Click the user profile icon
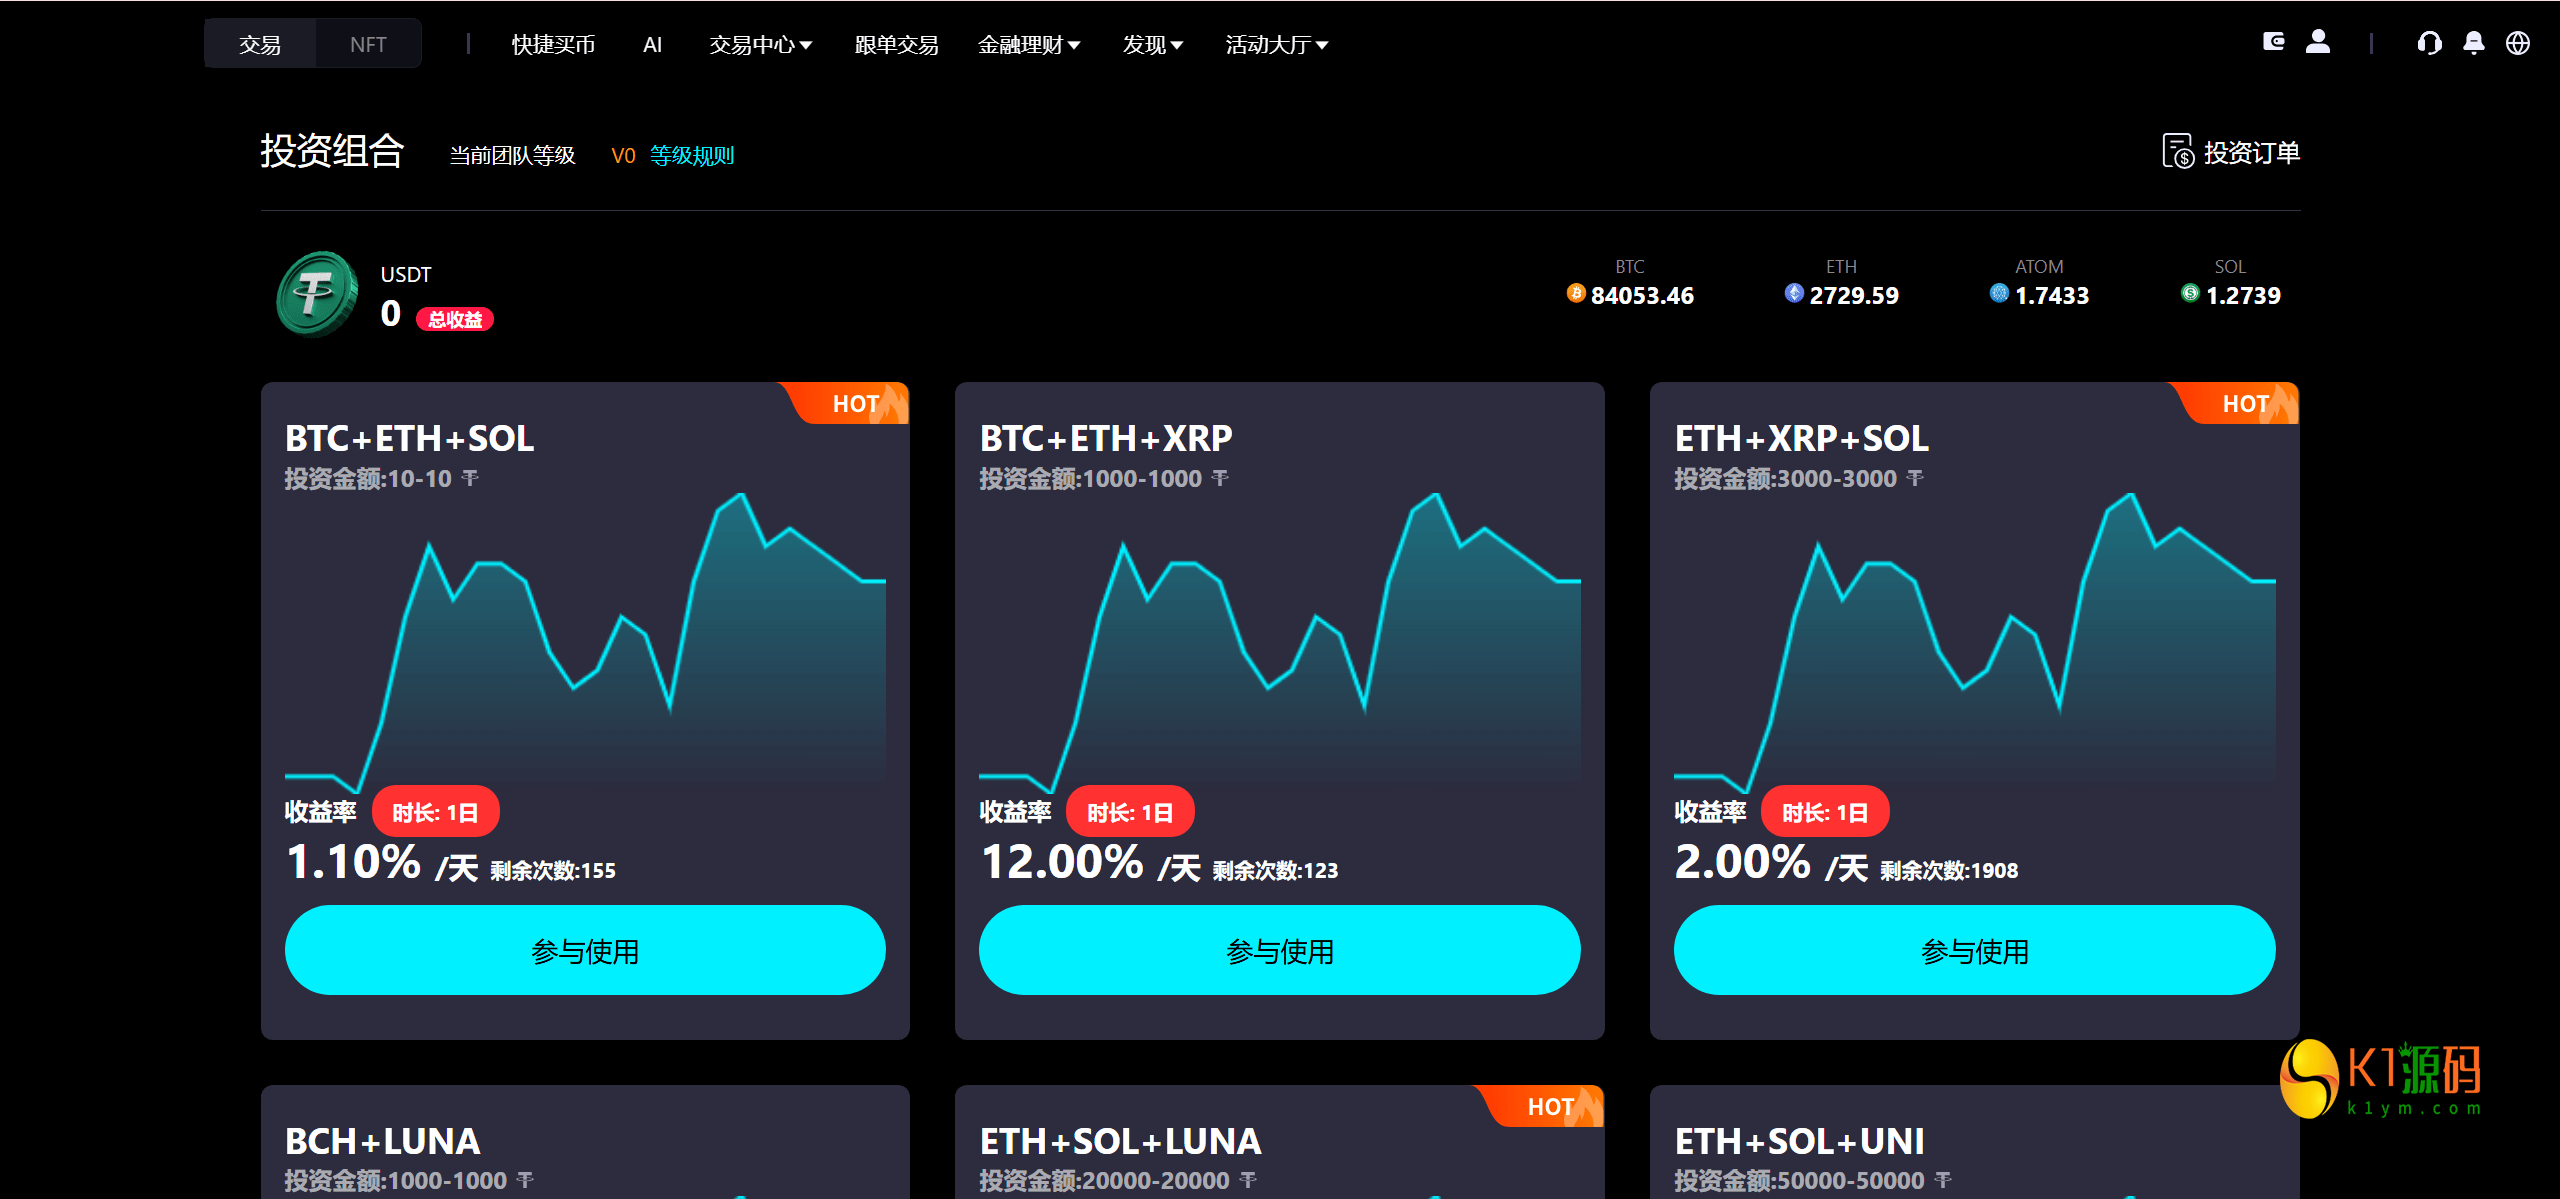The image size is (2560, 1199). pos(2320,42)
